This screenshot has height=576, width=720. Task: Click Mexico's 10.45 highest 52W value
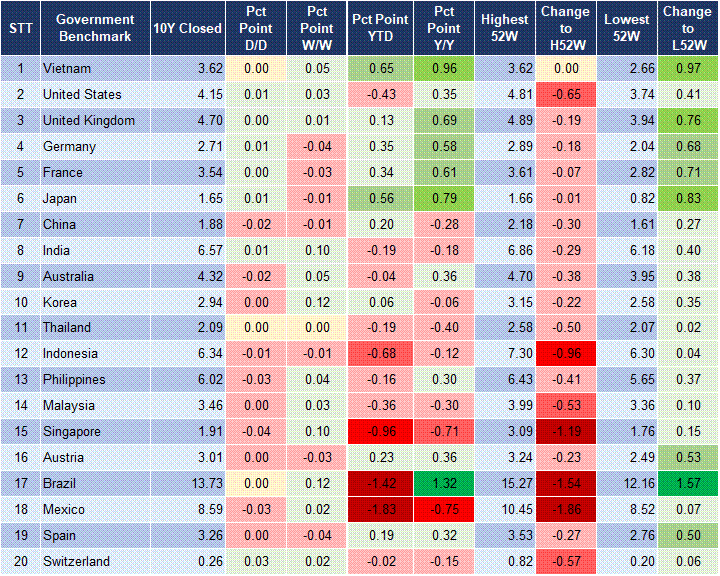tap(504, 510)
